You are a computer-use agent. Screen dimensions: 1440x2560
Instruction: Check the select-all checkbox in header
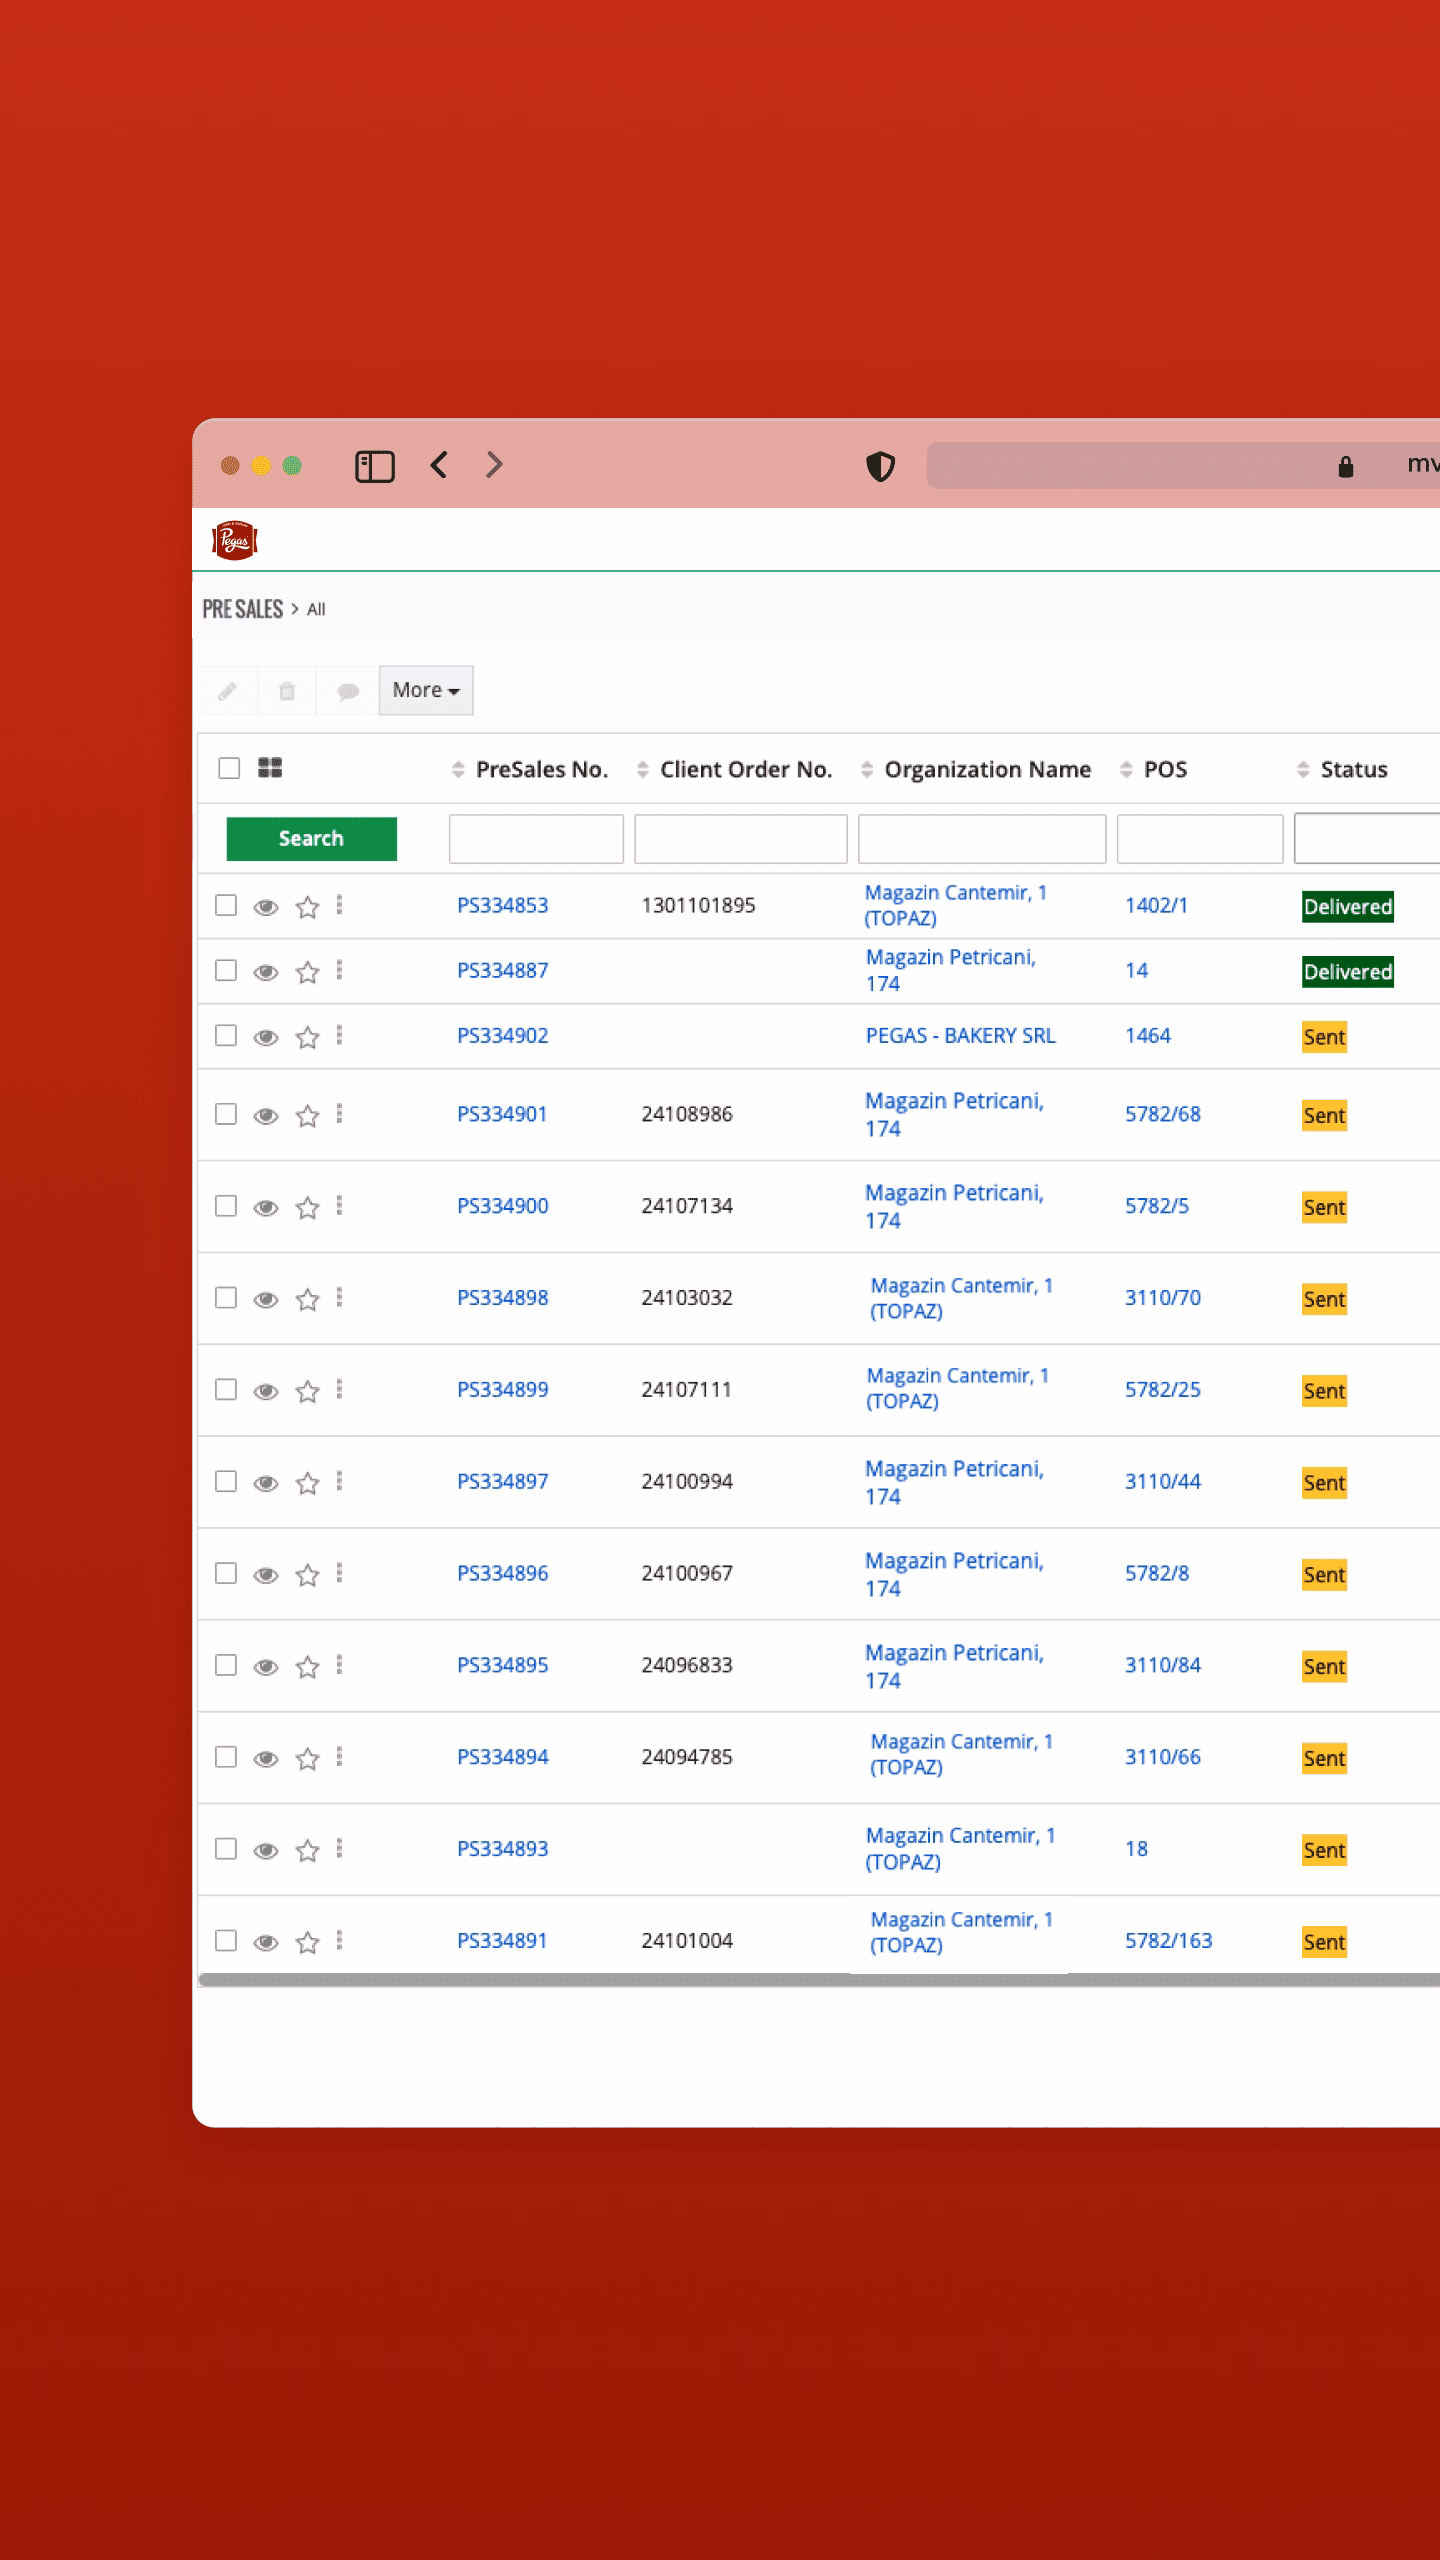[229, 768]
